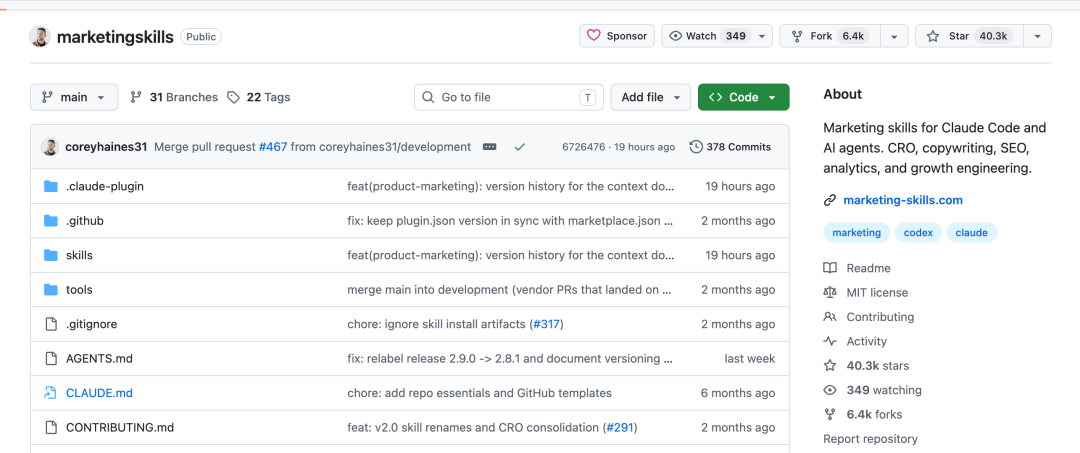
Task: Visit the marketing-skills.com website link
Action: click(x=903, y=200)
